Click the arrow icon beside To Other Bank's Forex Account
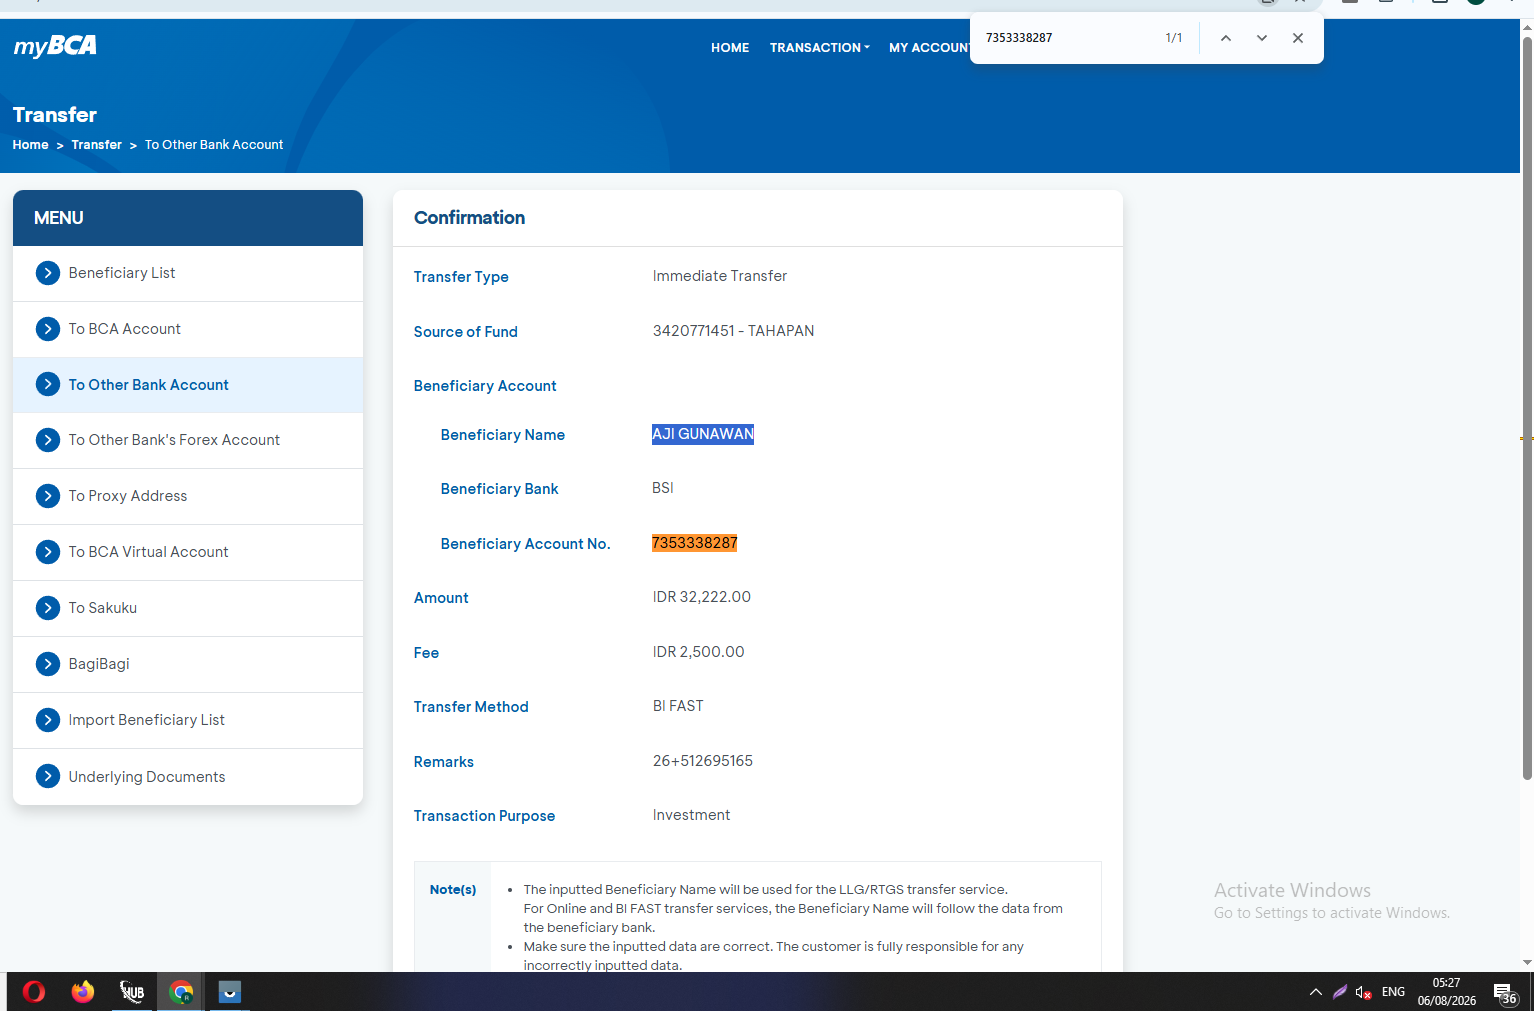The height and width of the screenshot is (1011, 1534). [x=47, y=440]
